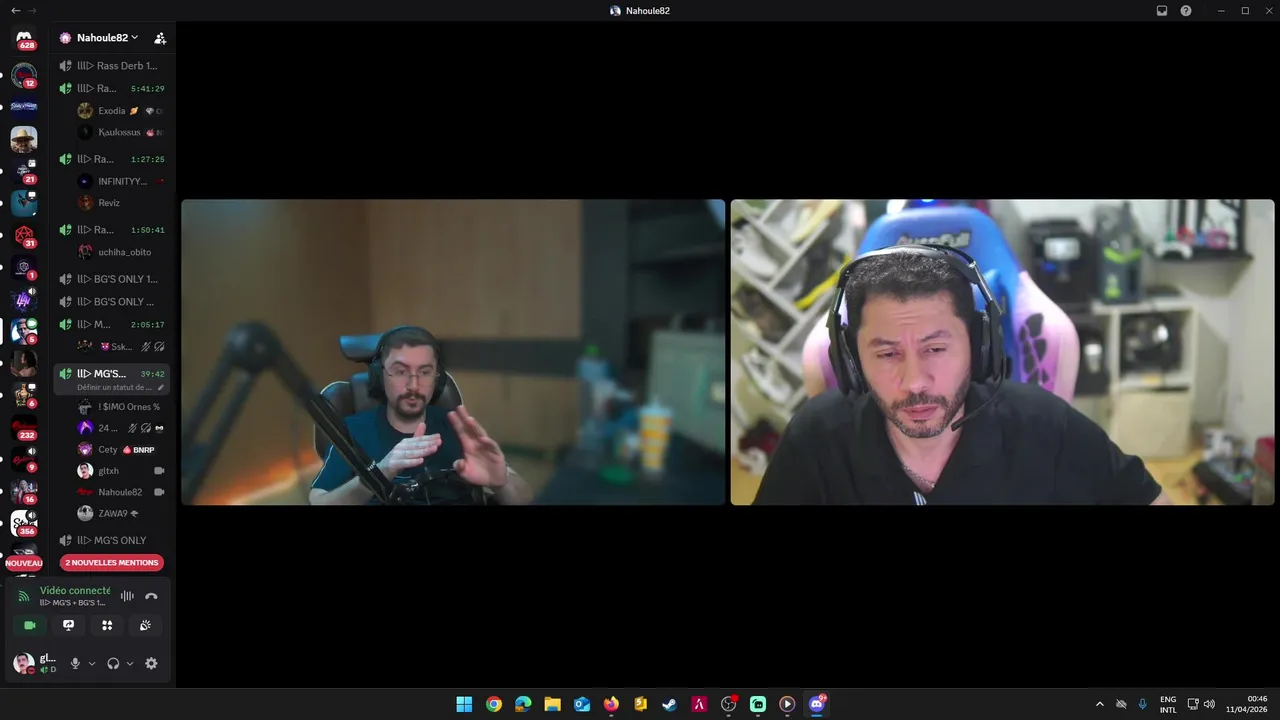The height and width of the screenshot is (720, 1280).
Task: Join the Rass Derb 1 voice channel
Action: (x=111, y=66)
